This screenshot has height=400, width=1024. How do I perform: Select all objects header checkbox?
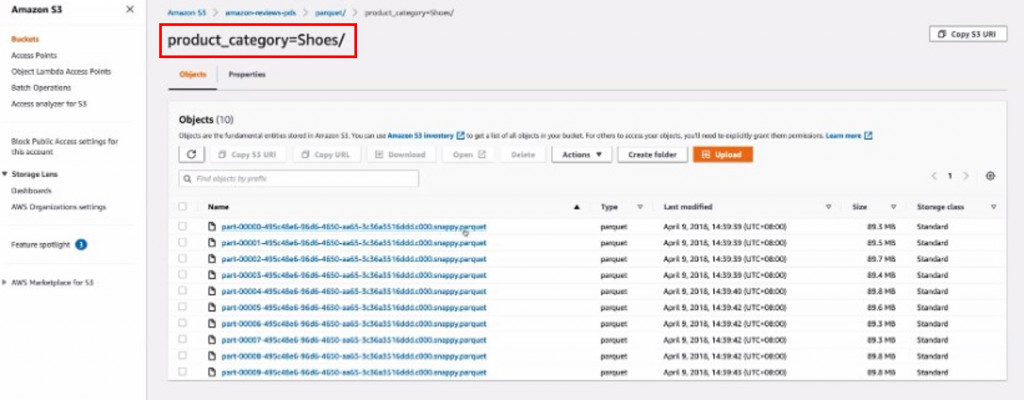[x=183, y=207]
